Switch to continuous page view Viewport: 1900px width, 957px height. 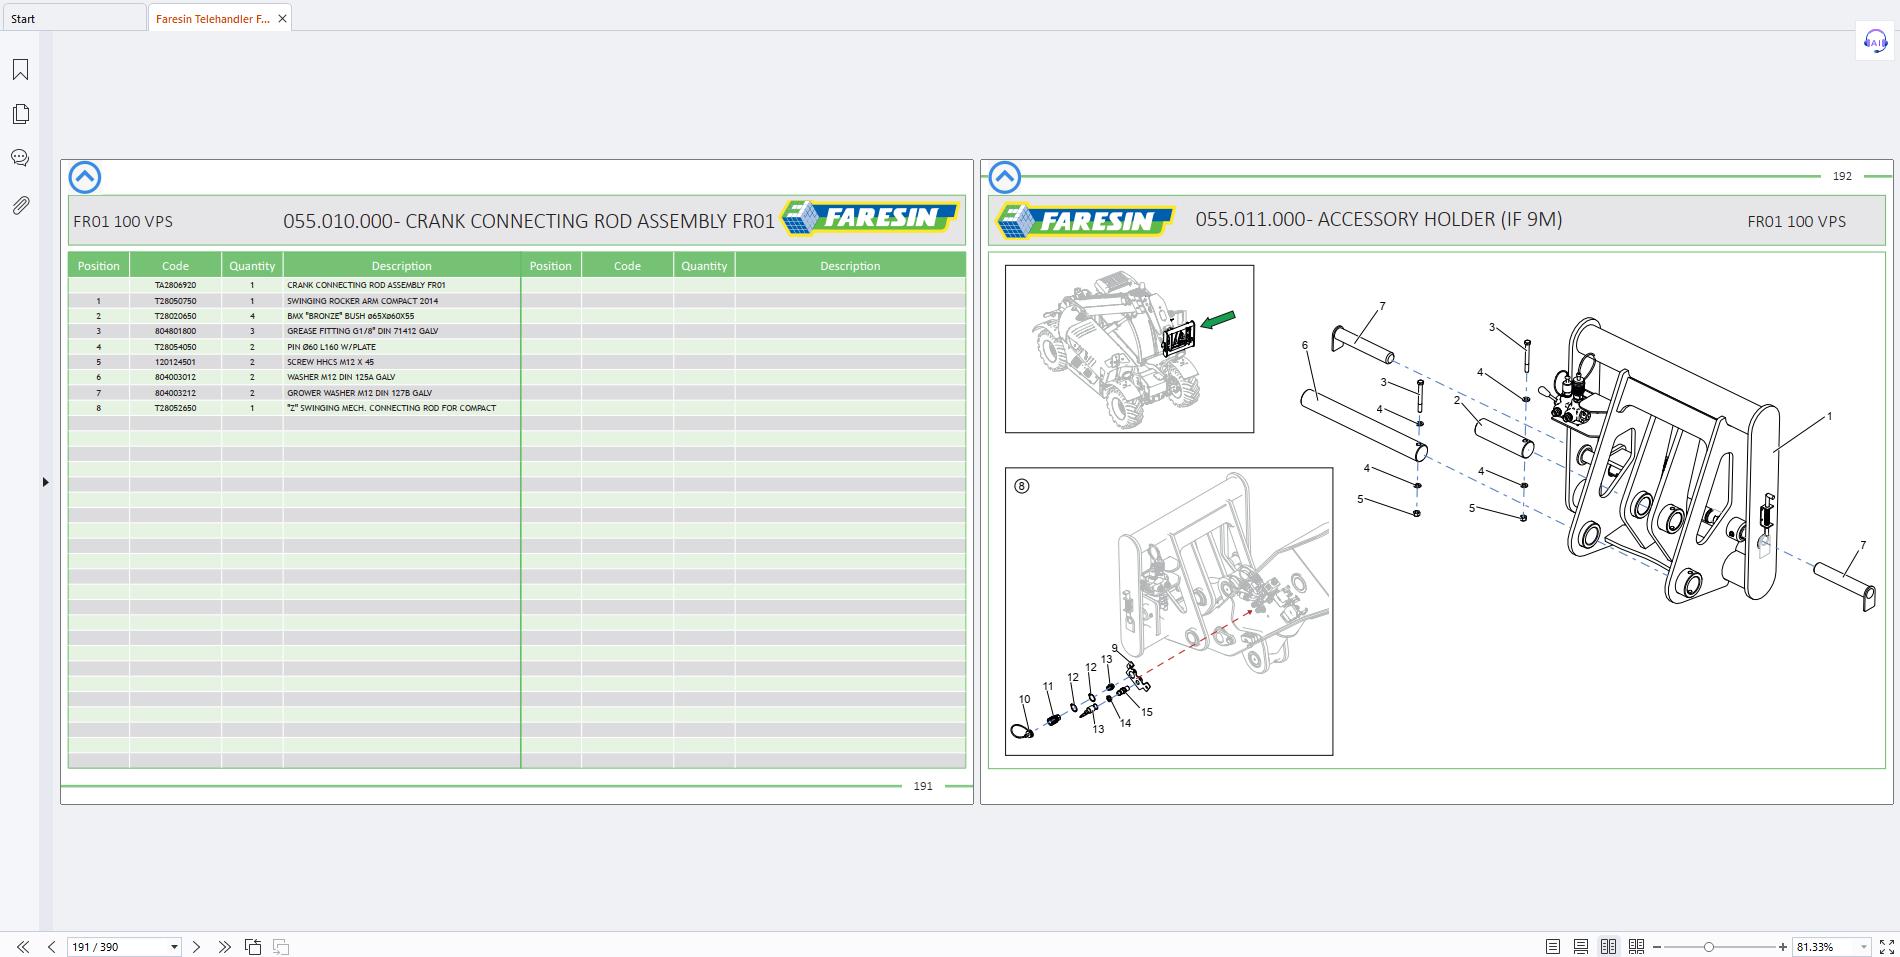1580,946
